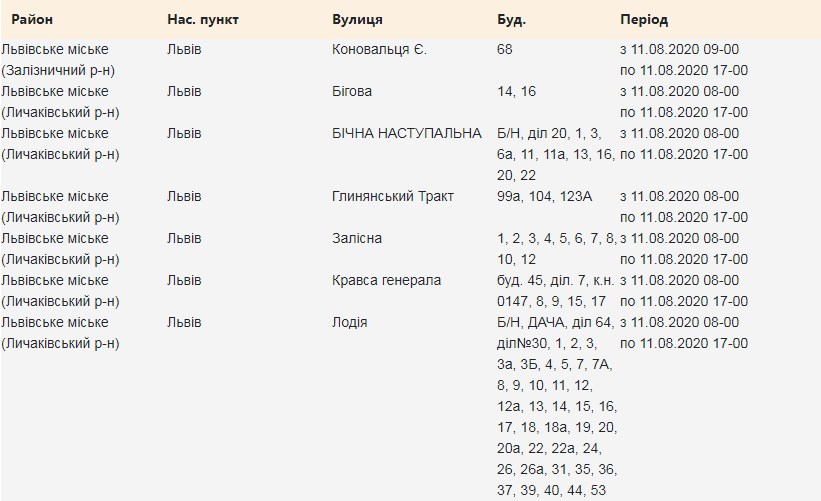Screen dimensions: 821x501
Task: Click district cell in the Бігова row
Action: click(x=60, y=101)
